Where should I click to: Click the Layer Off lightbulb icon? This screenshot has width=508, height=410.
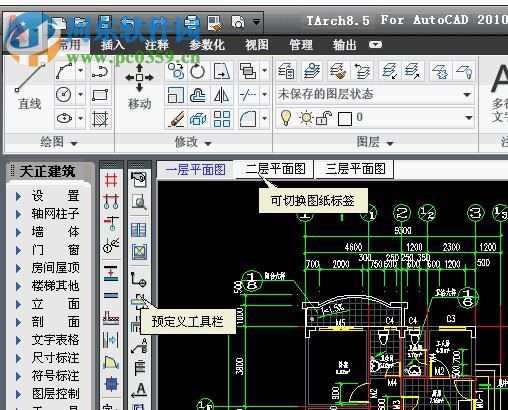click(x=464, y=71)
